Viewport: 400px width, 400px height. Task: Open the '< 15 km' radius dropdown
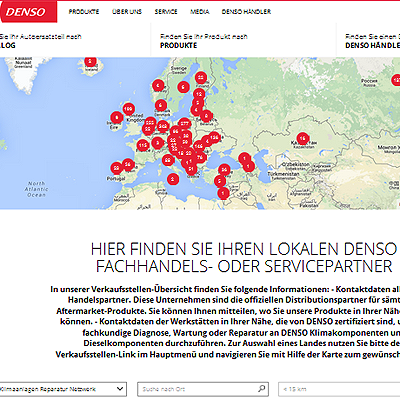point(339,389)
